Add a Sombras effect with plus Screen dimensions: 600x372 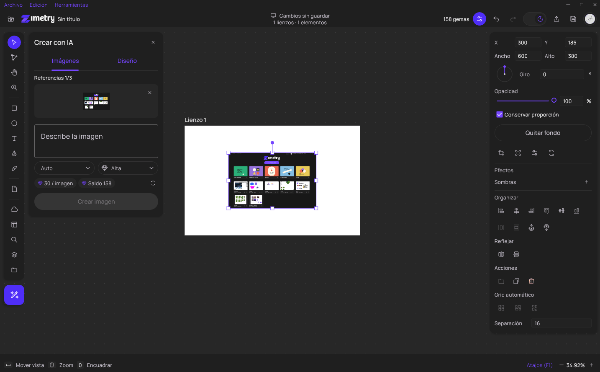coord(586,182)
